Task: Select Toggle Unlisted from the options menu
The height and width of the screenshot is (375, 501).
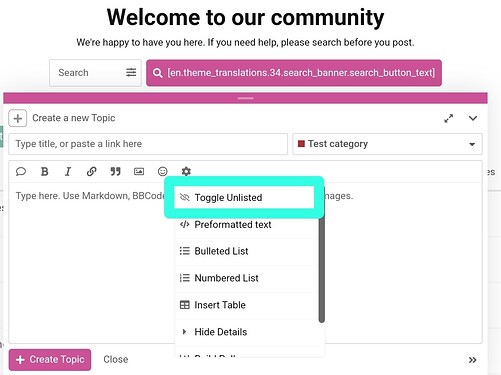Action: tap(244, 198)
